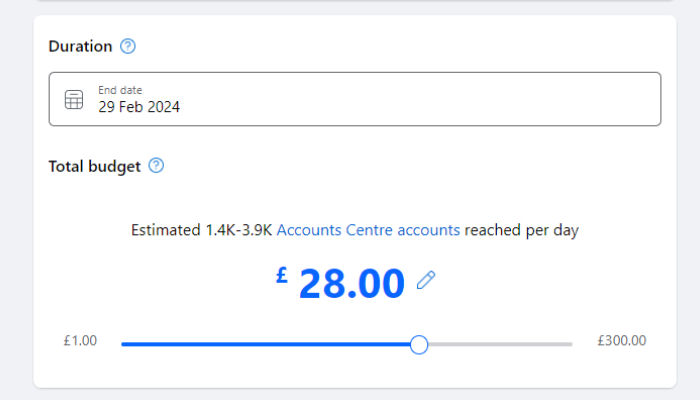Click the 'reached per day' text
Viewport: 700px width, 400px height.
click(x=522, y=230)
